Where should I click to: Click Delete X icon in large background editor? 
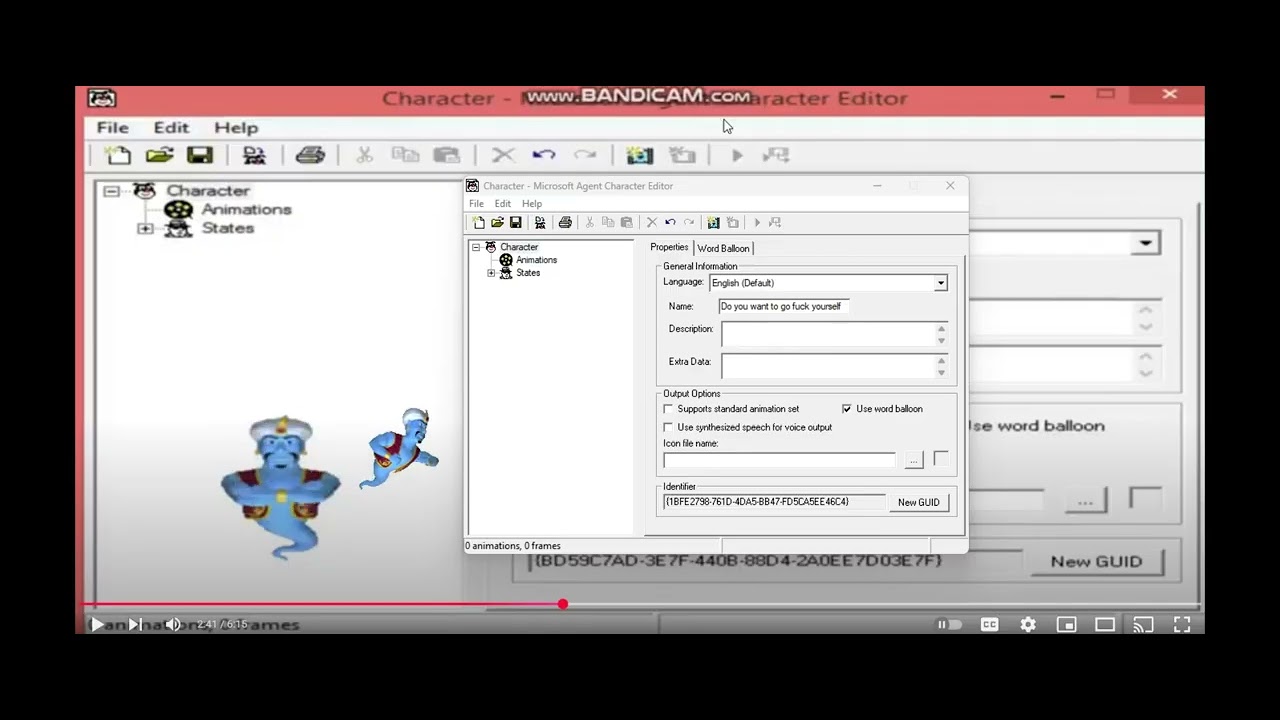[503, 155]
